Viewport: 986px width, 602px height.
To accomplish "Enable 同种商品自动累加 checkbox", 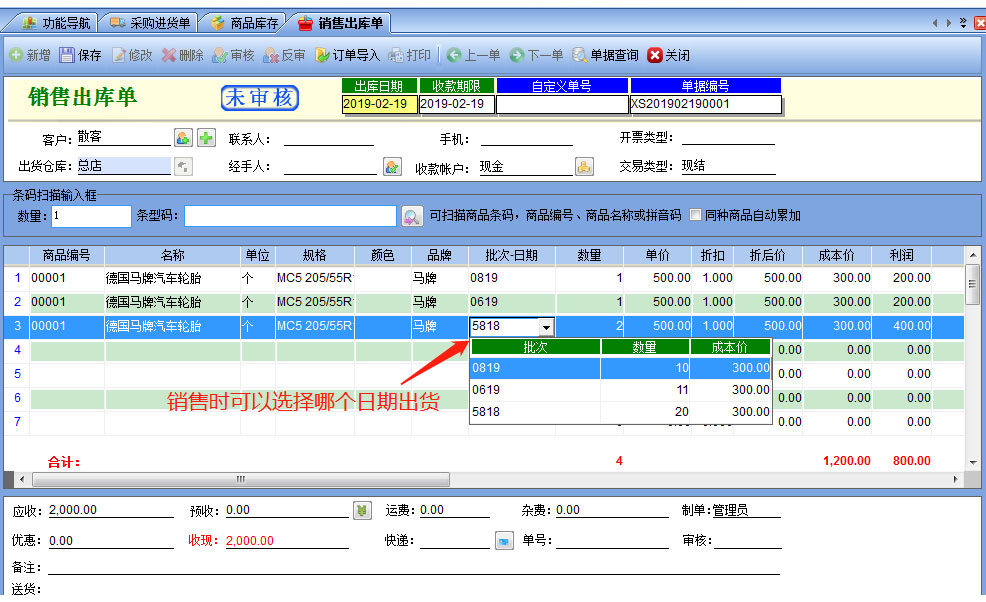I will [x=695, y=215].
